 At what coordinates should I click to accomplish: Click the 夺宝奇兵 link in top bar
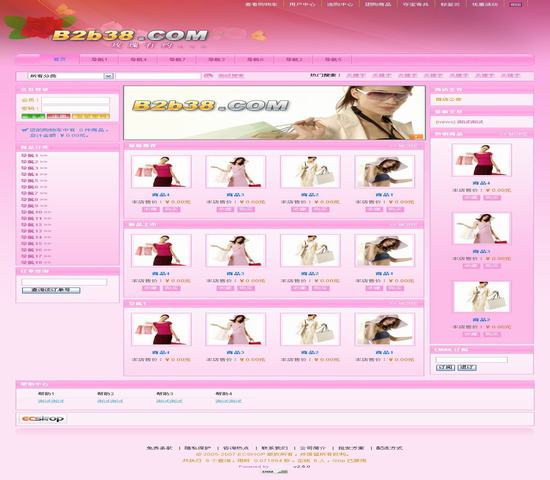(416, 5)
